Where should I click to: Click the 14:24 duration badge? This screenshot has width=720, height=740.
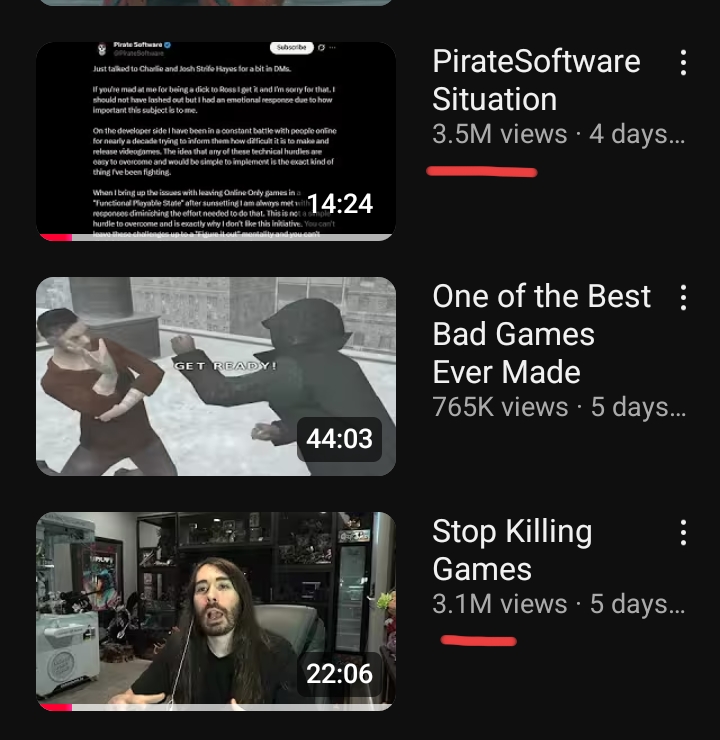(340, 204)
